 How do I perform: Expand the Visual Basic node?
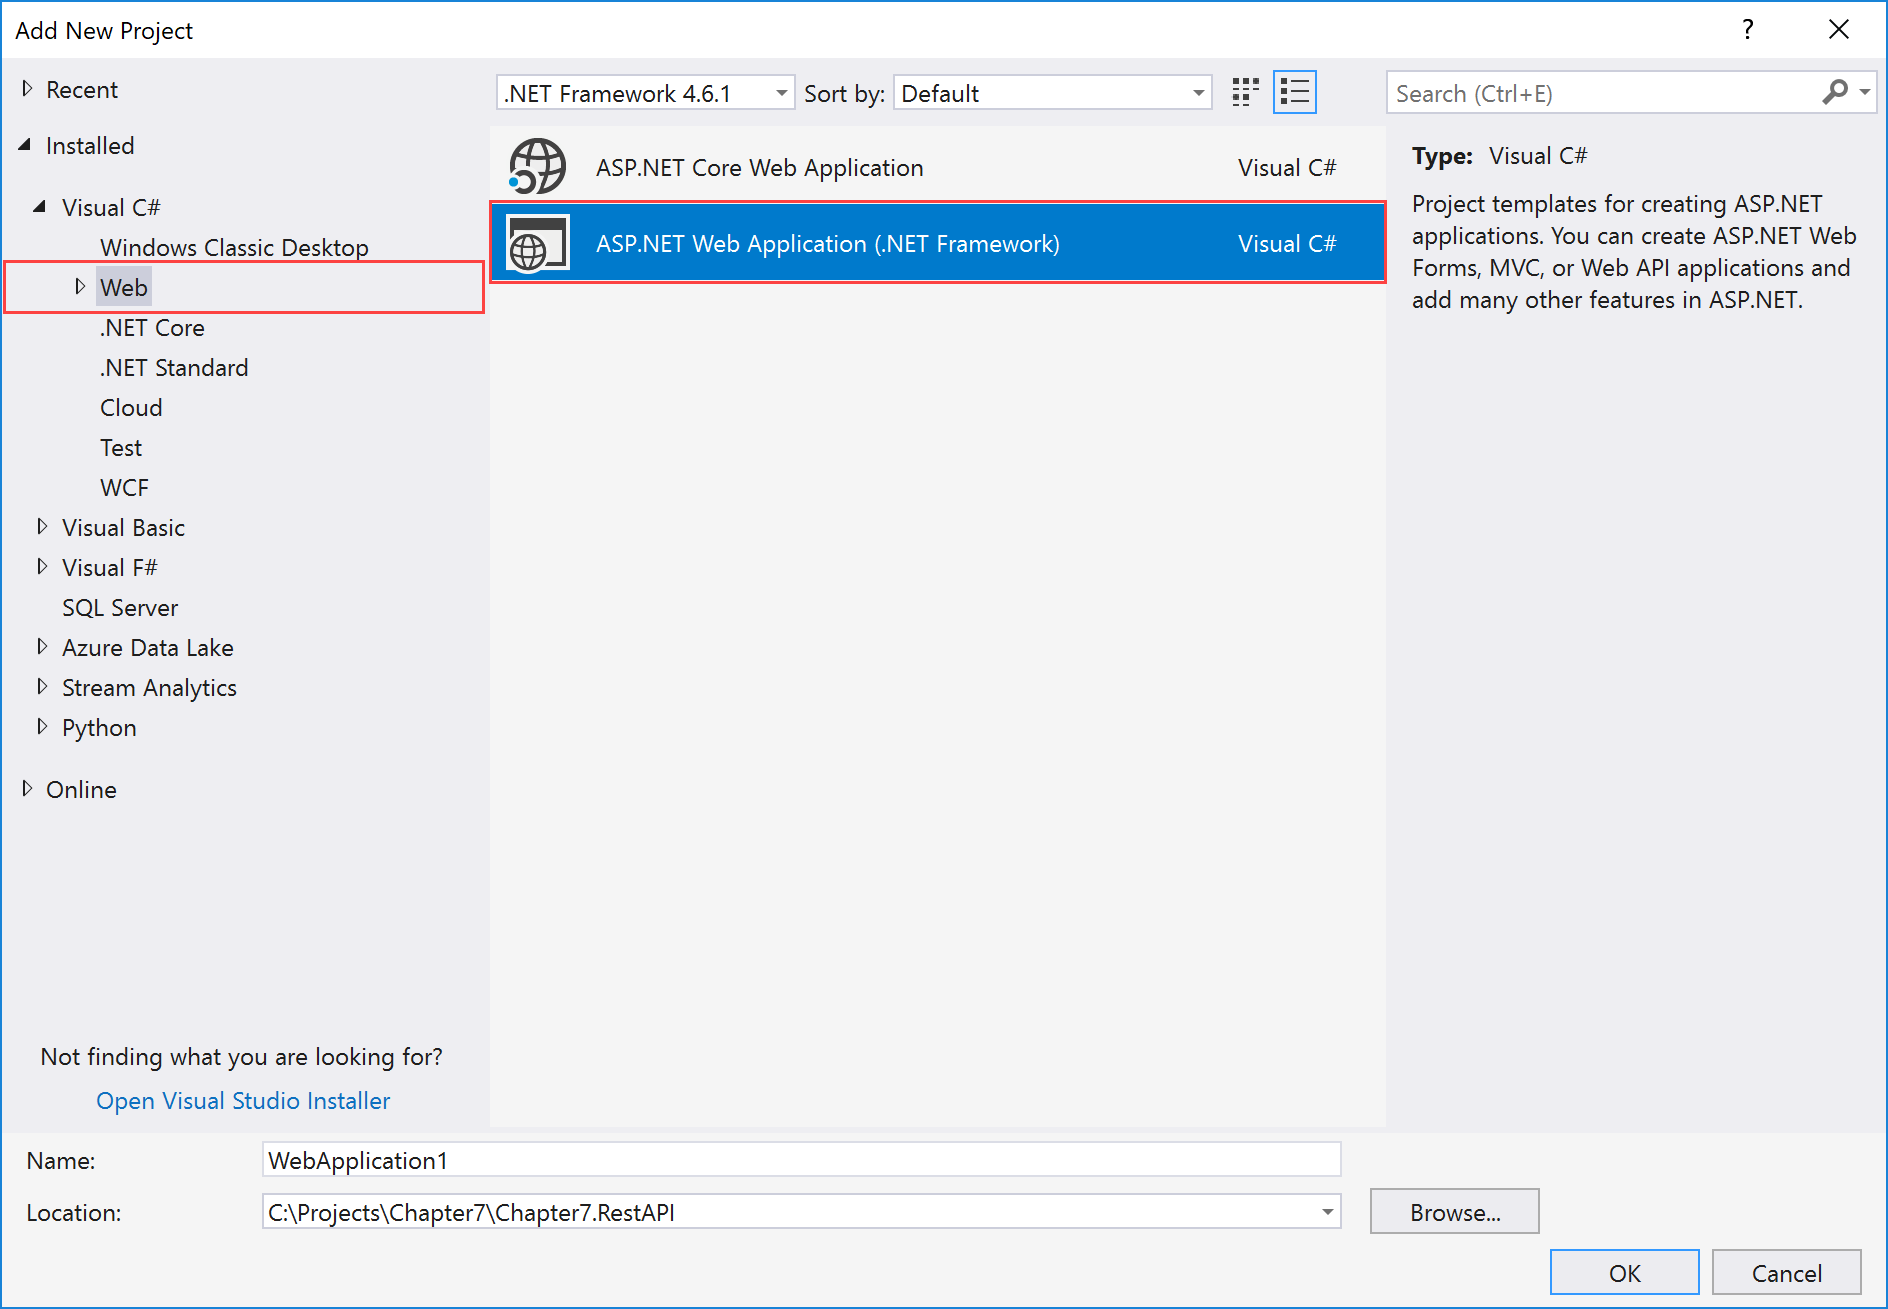coord(42,526)
